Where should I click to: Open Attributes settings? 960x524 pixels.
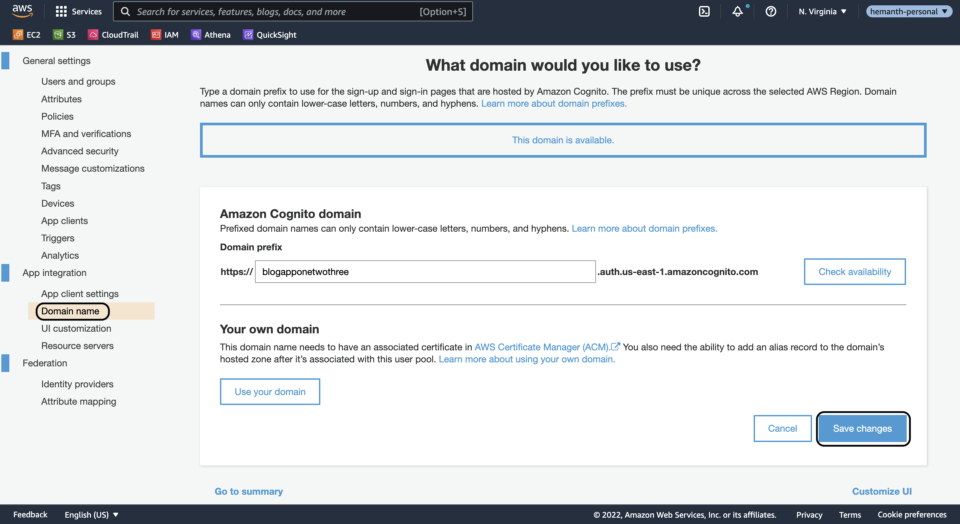61,99
